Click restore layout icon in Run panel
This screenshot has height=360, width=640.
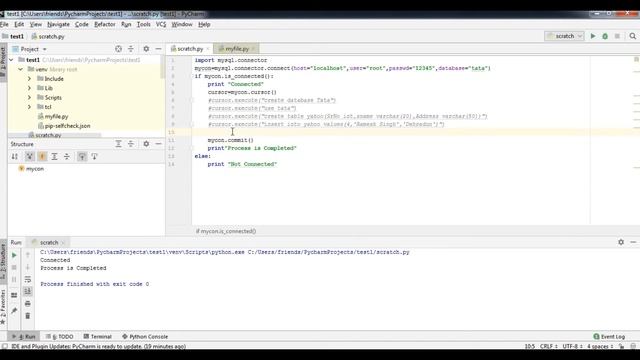14,295
